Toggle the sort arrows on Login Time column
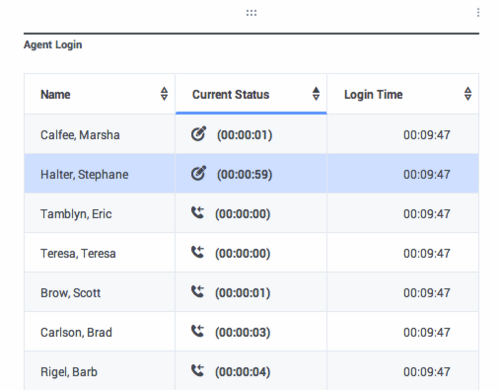500x390 pixels. (x=468, y=94)
